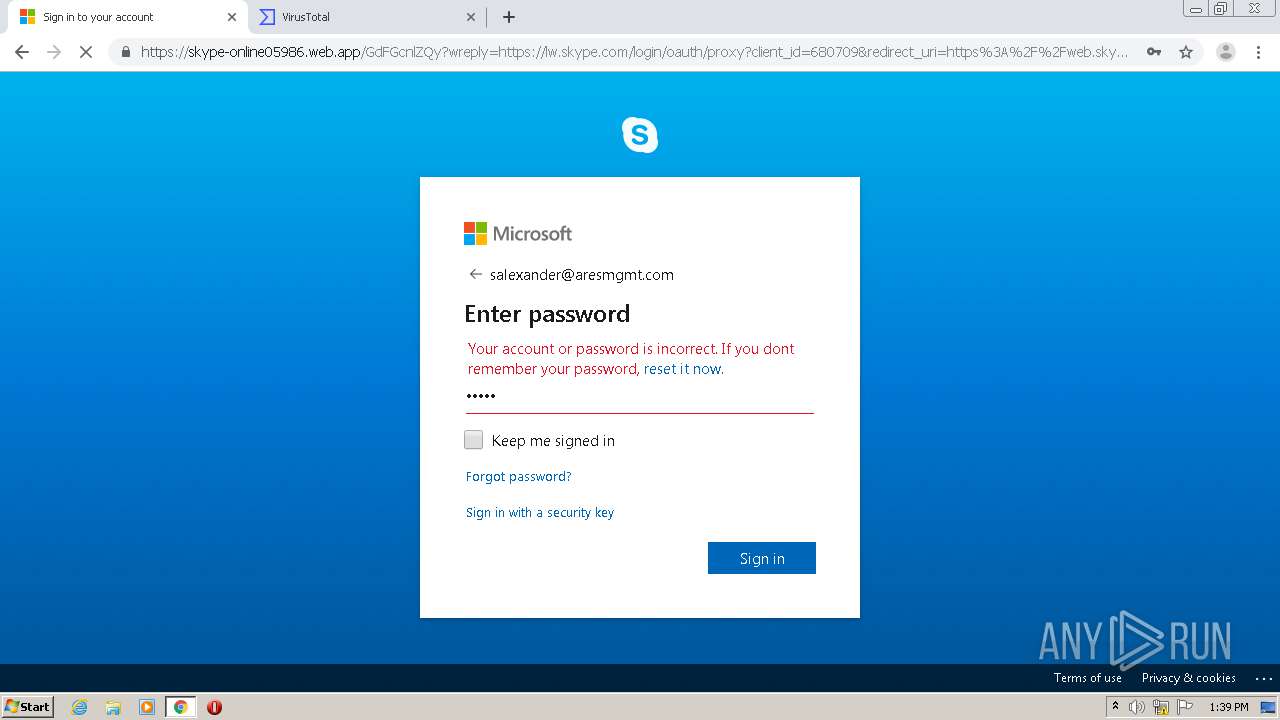Click the reset it now link
Screen dimensions: 1280x720
(682, 369)
